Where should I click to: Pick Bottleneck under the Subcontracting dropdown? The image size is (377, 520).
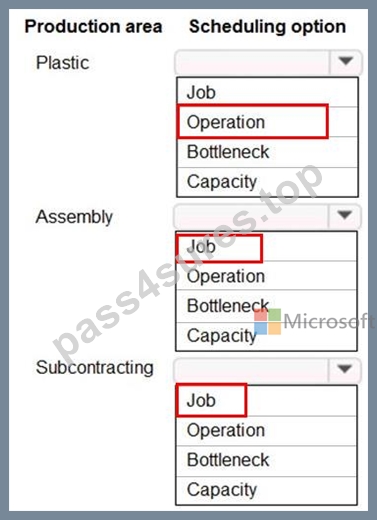pos(266,461)
